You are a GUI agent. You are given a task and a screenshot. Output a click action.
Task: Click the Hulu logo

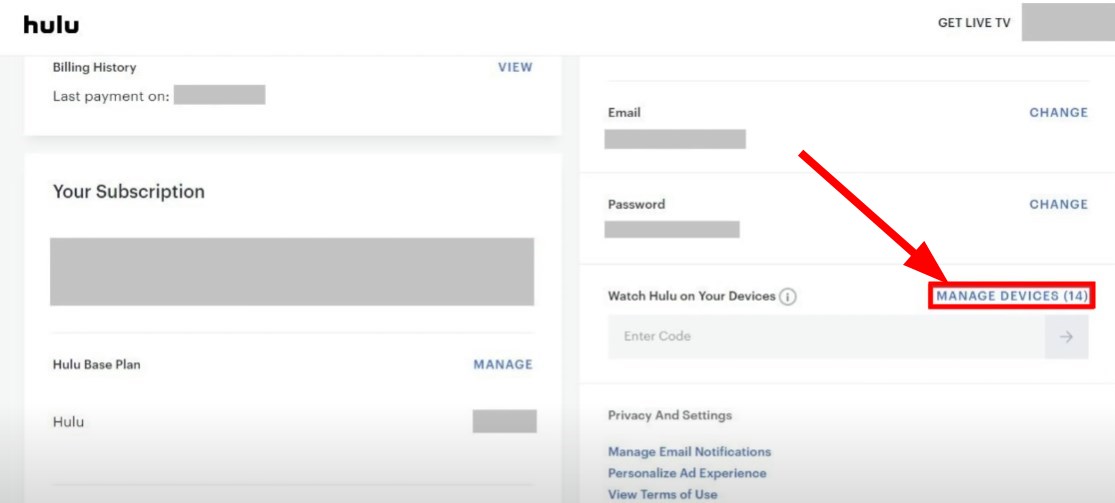[x=51, y=24]
